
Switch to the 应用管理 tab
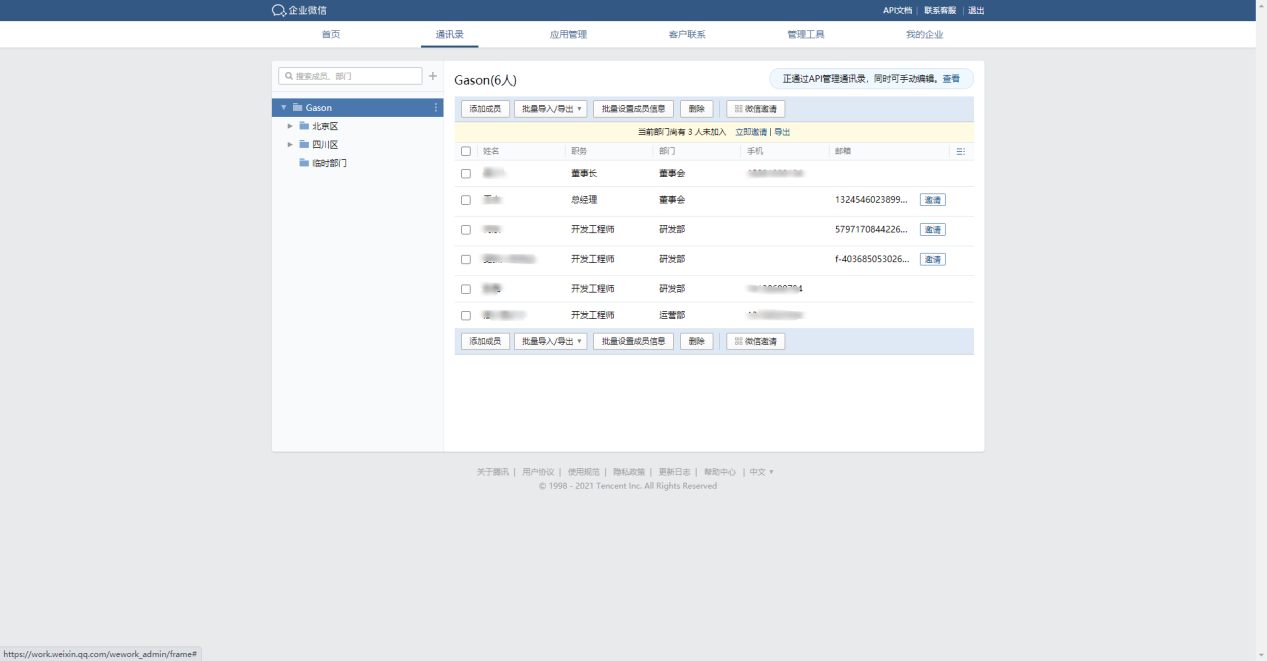[568, 35]
